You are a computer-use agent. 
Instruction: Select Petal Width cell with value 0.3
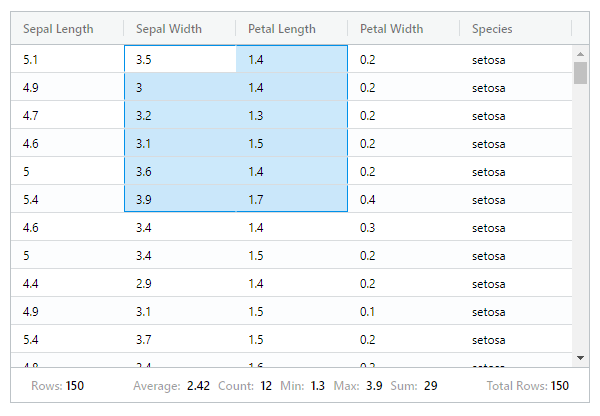[404, 228]
